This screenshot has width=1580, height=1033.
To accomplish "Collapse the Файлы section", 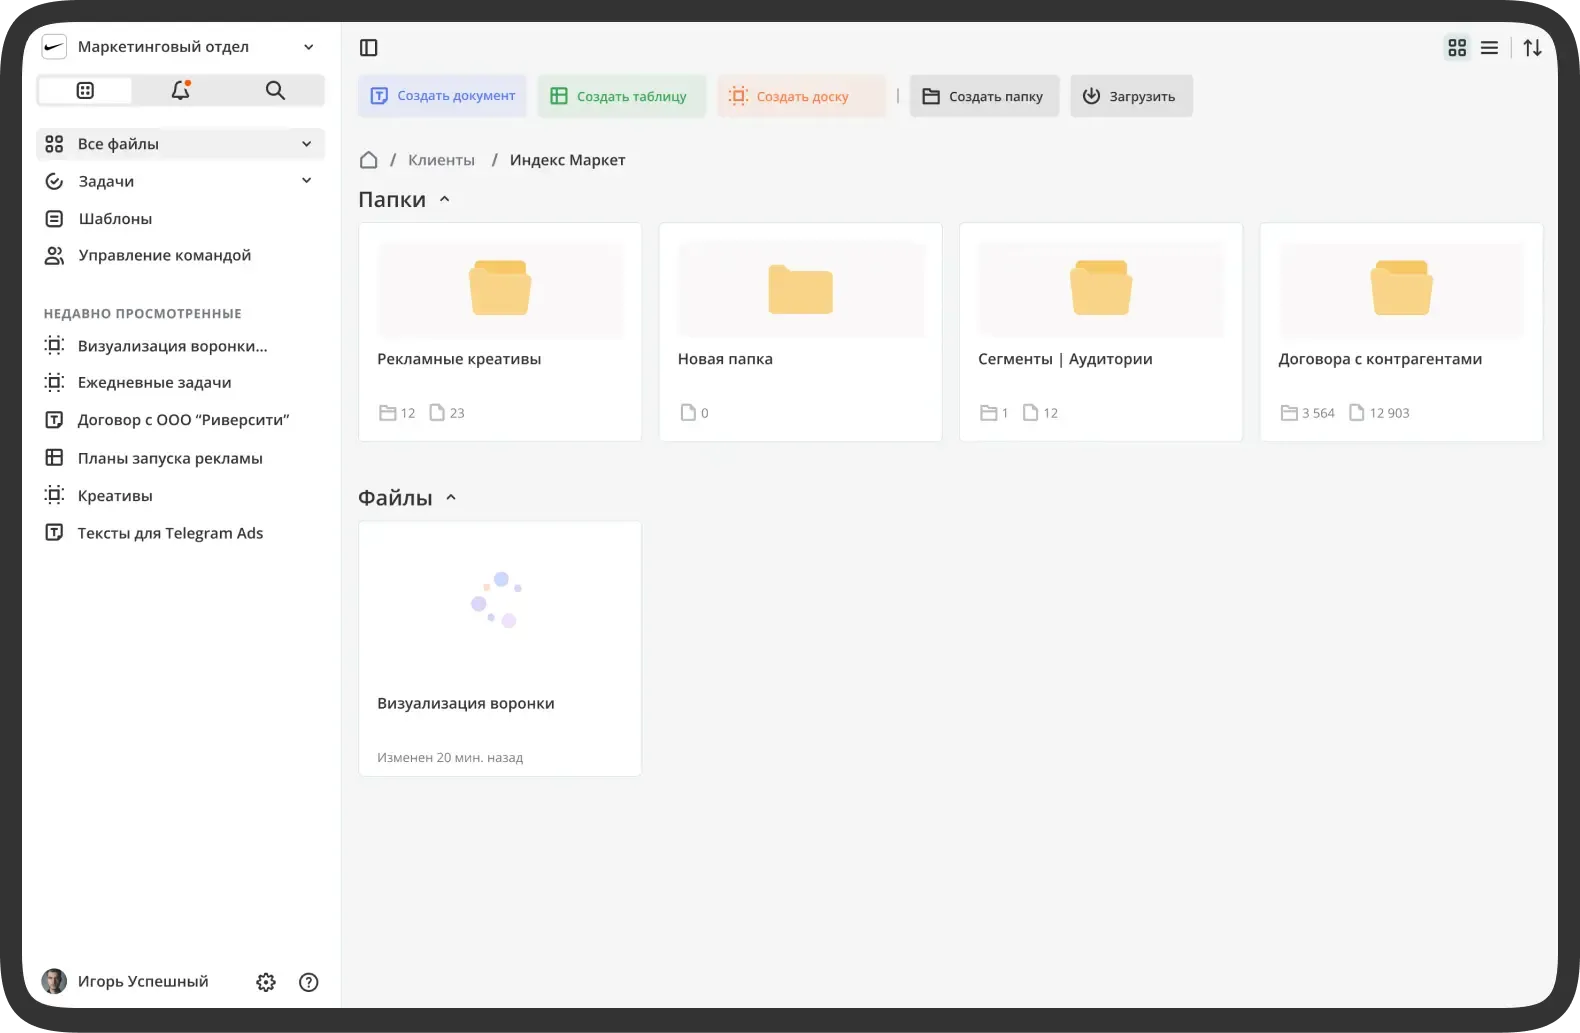I will coord(451,497).
